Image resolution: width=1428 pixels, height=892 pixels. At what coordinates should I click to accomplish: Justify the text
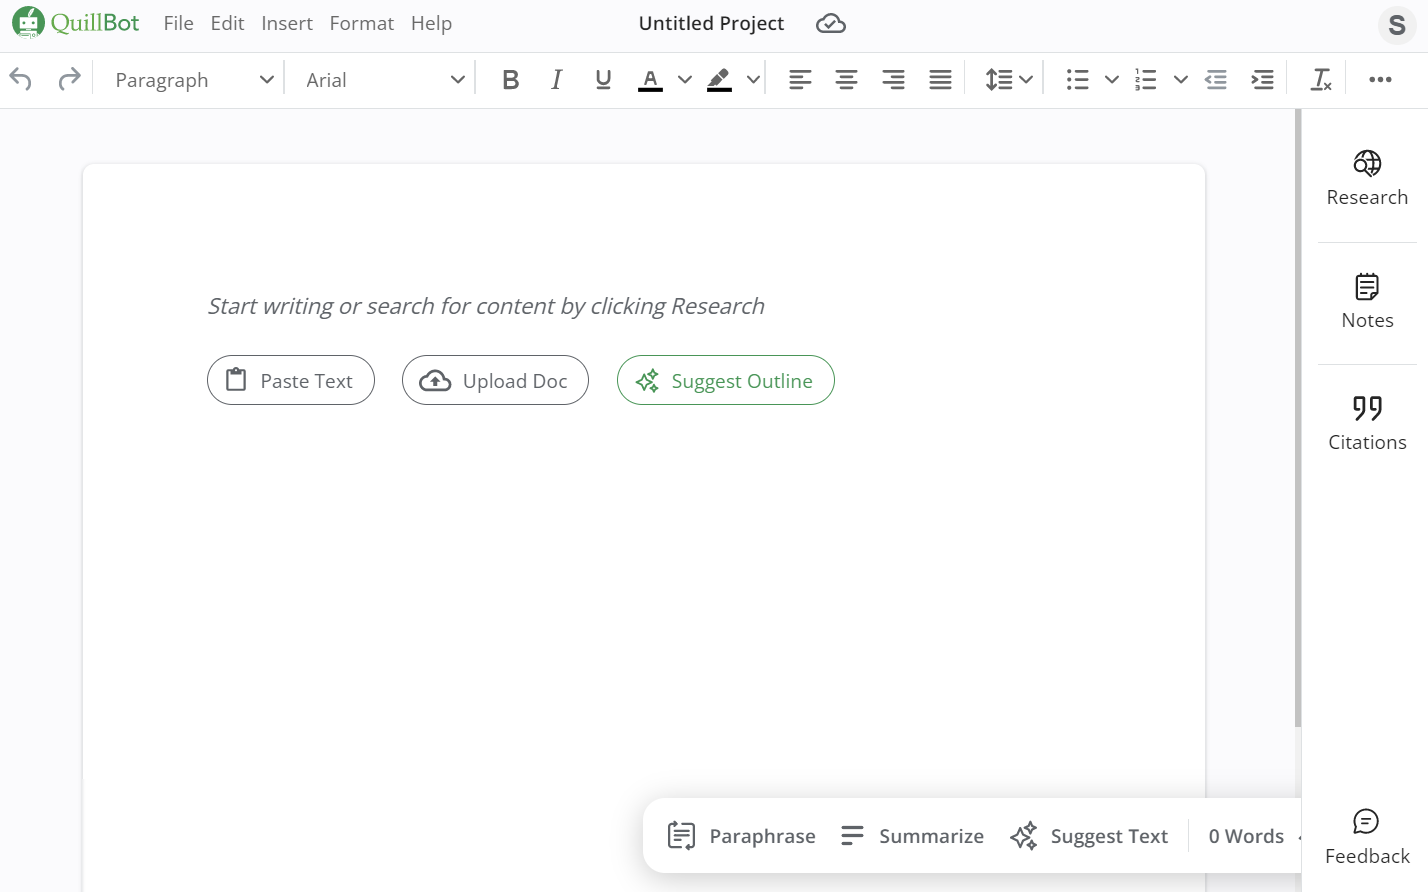click(940, 80)
